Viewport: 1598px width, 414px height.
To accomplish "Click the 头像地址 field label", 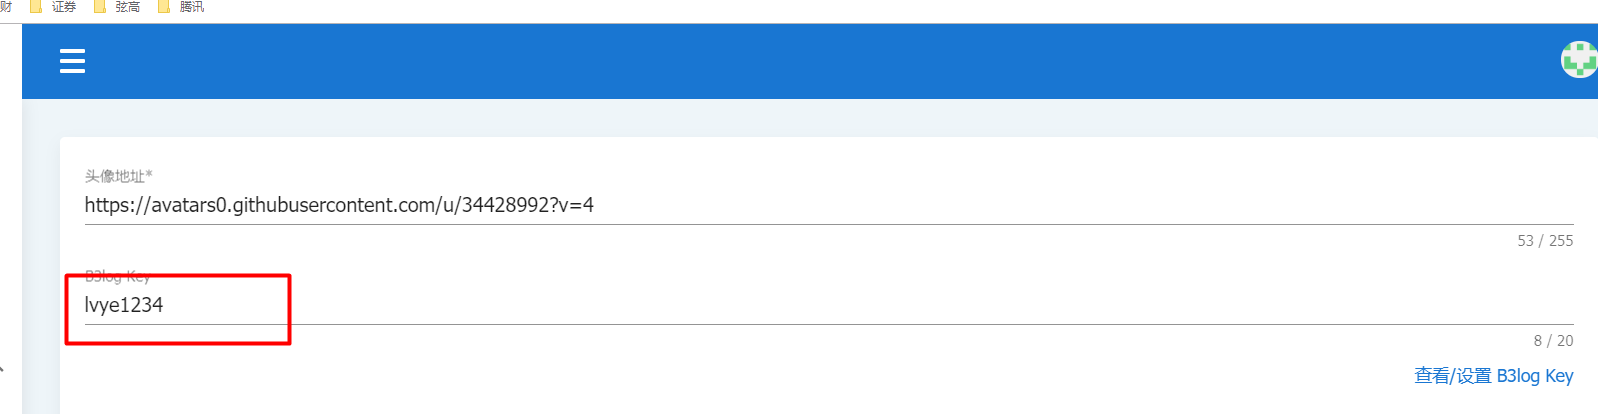I will [118, 176].
